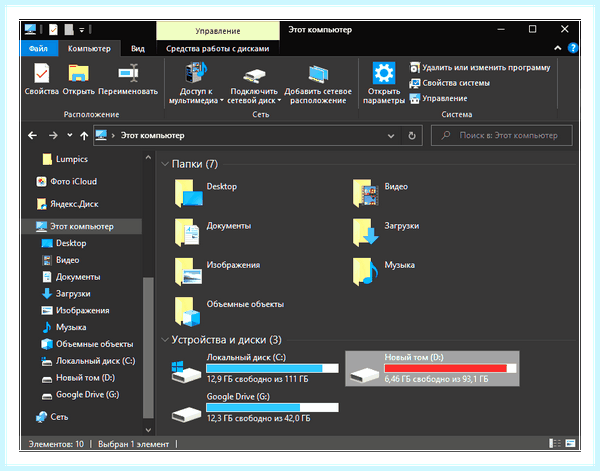Collapse the Устройства и диски (3) group
600x471 pixels.
coord(165,340)
